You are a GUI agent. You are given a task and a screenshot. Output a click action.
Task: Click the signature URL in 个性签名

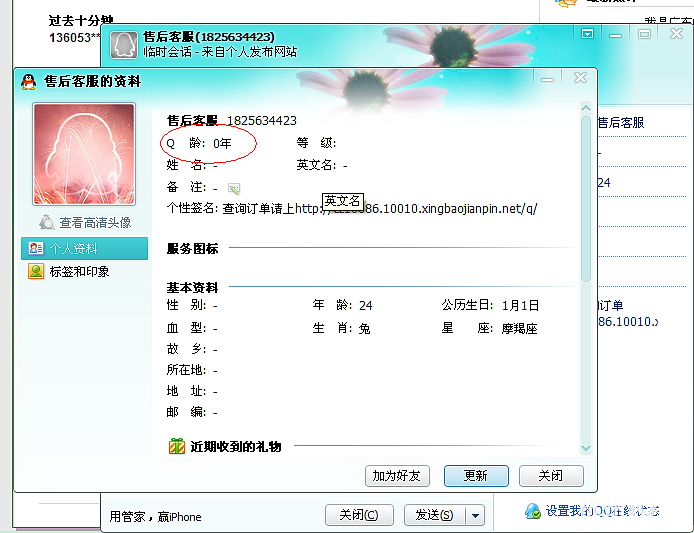(416, 209)
